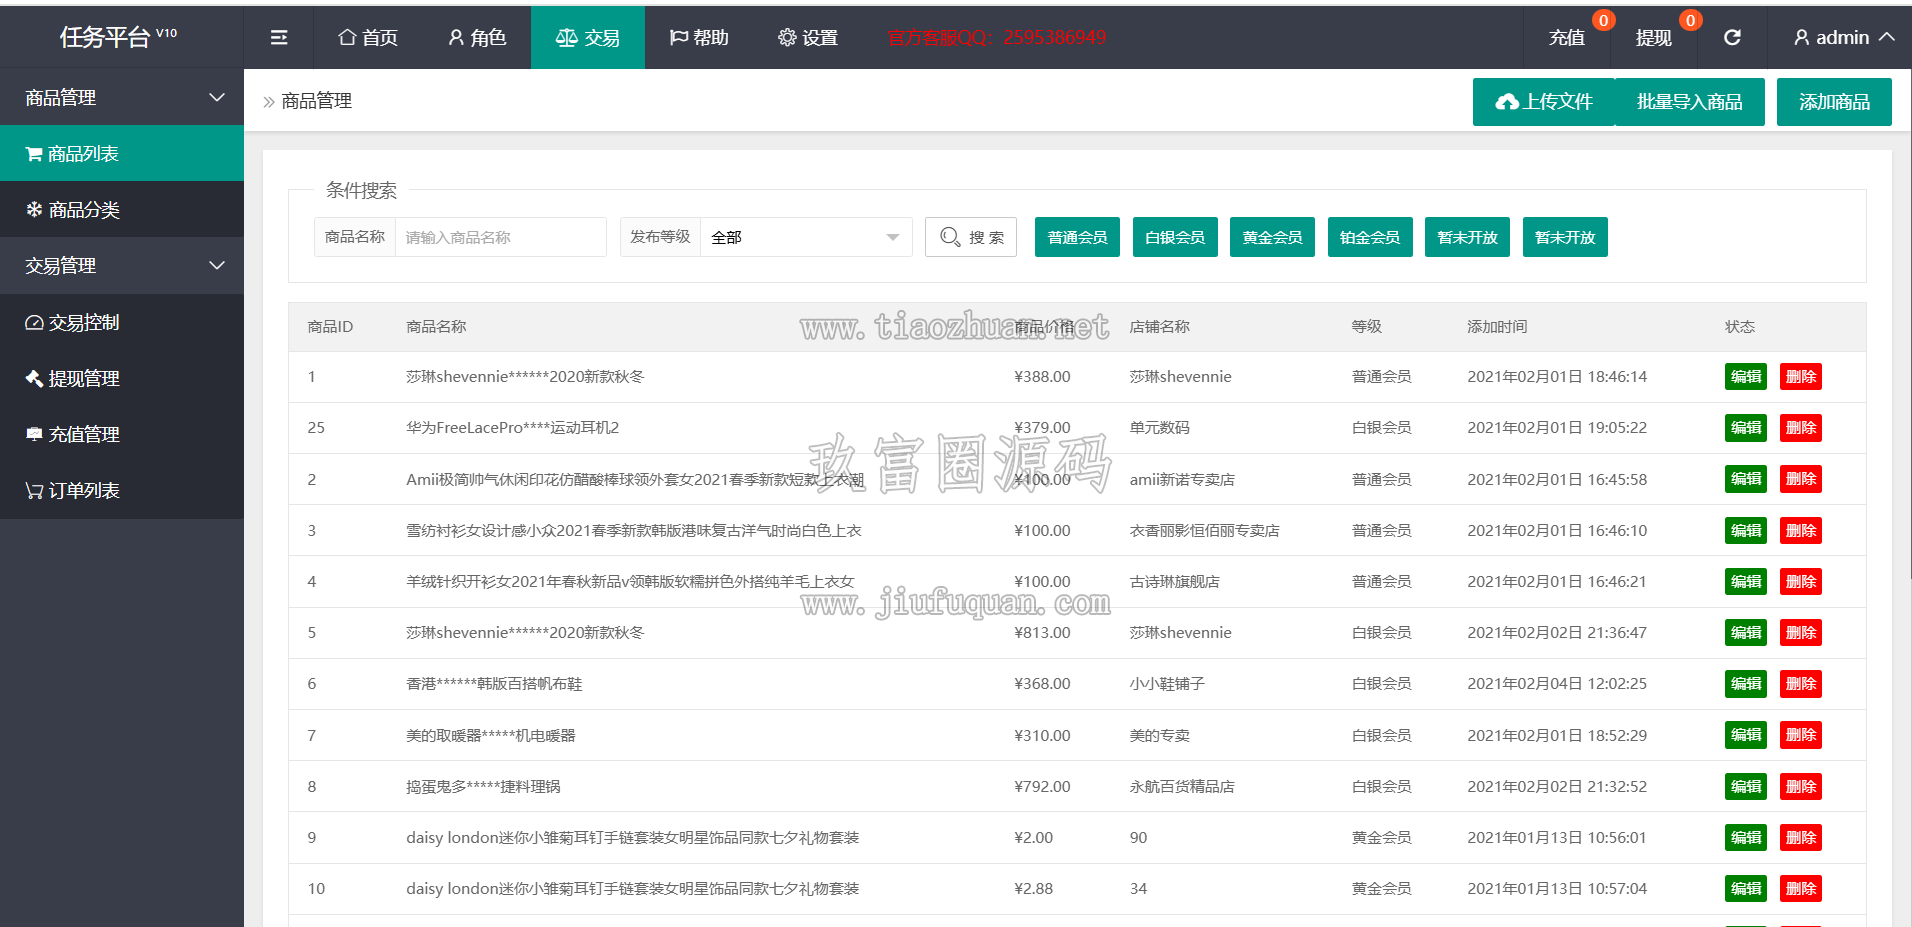Click the 商品名称 search input field

pos(501,237)
